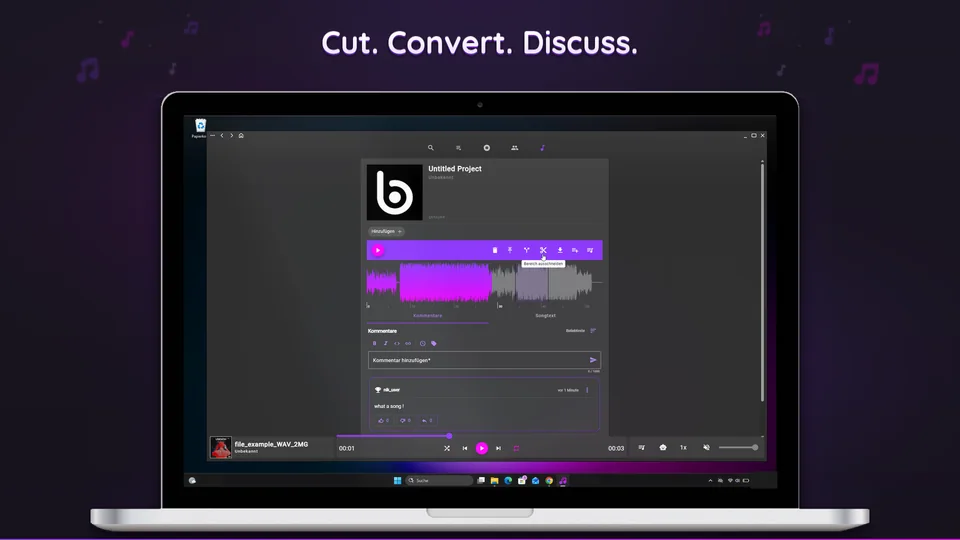Insert timestamp with clock icon
Screen dimensions: 960x540
(422, 343)
